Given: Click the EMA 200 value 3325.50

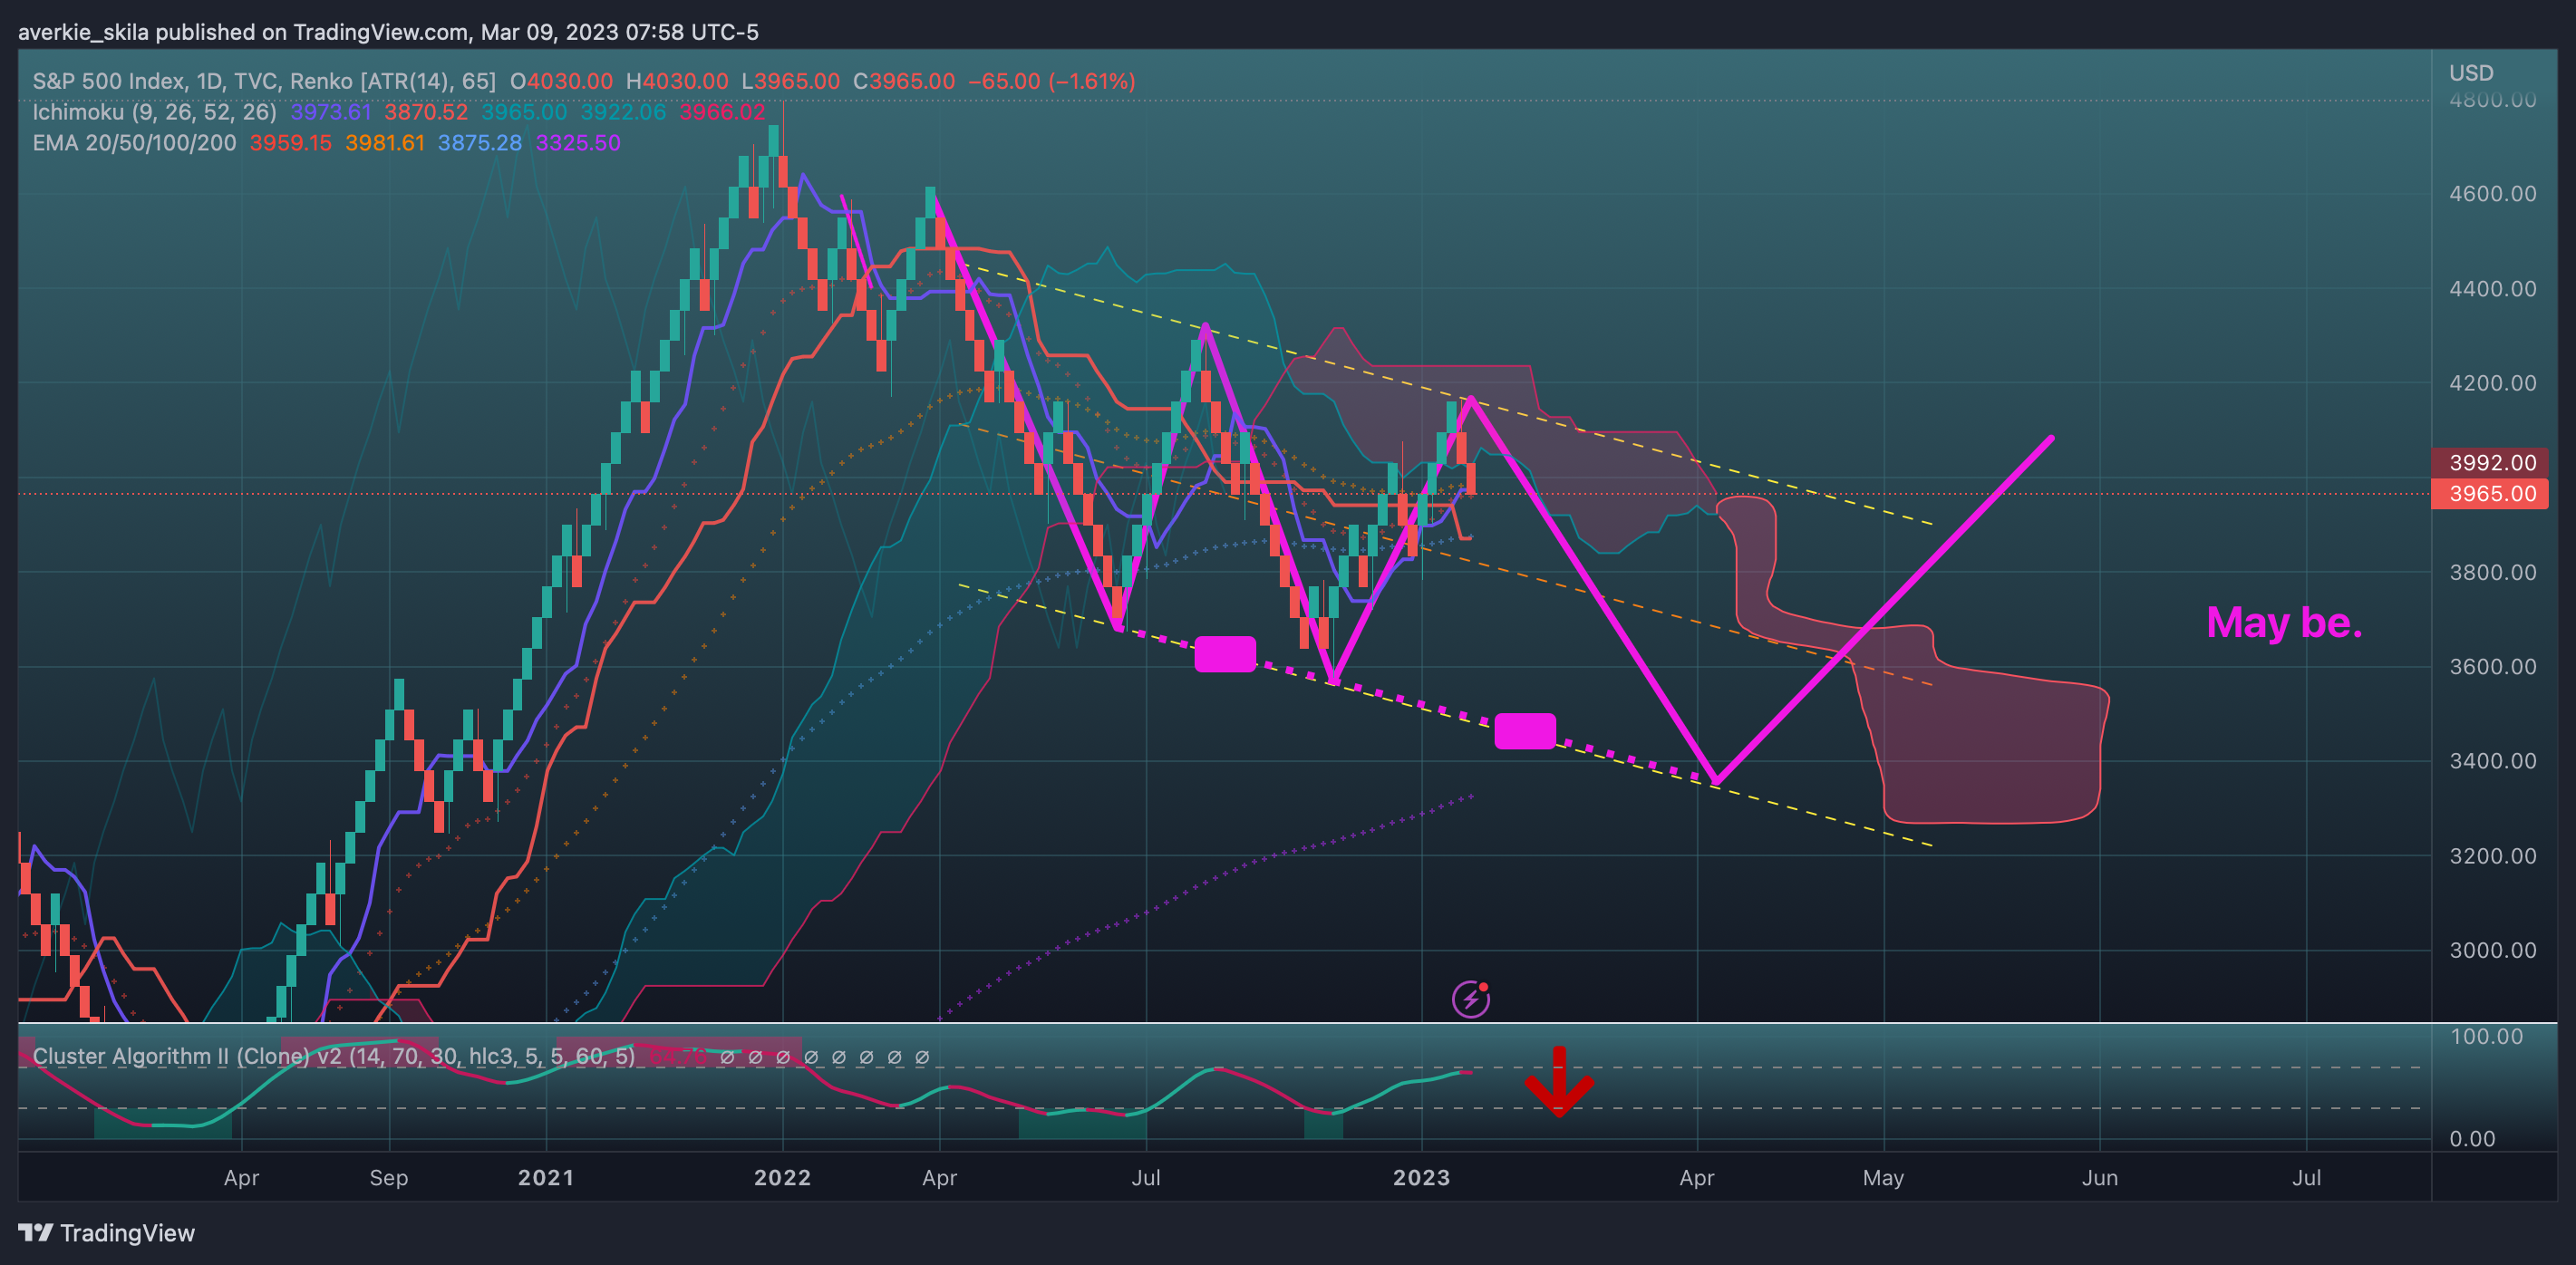Looking at the screenshot, I should (x=578, y=143).
